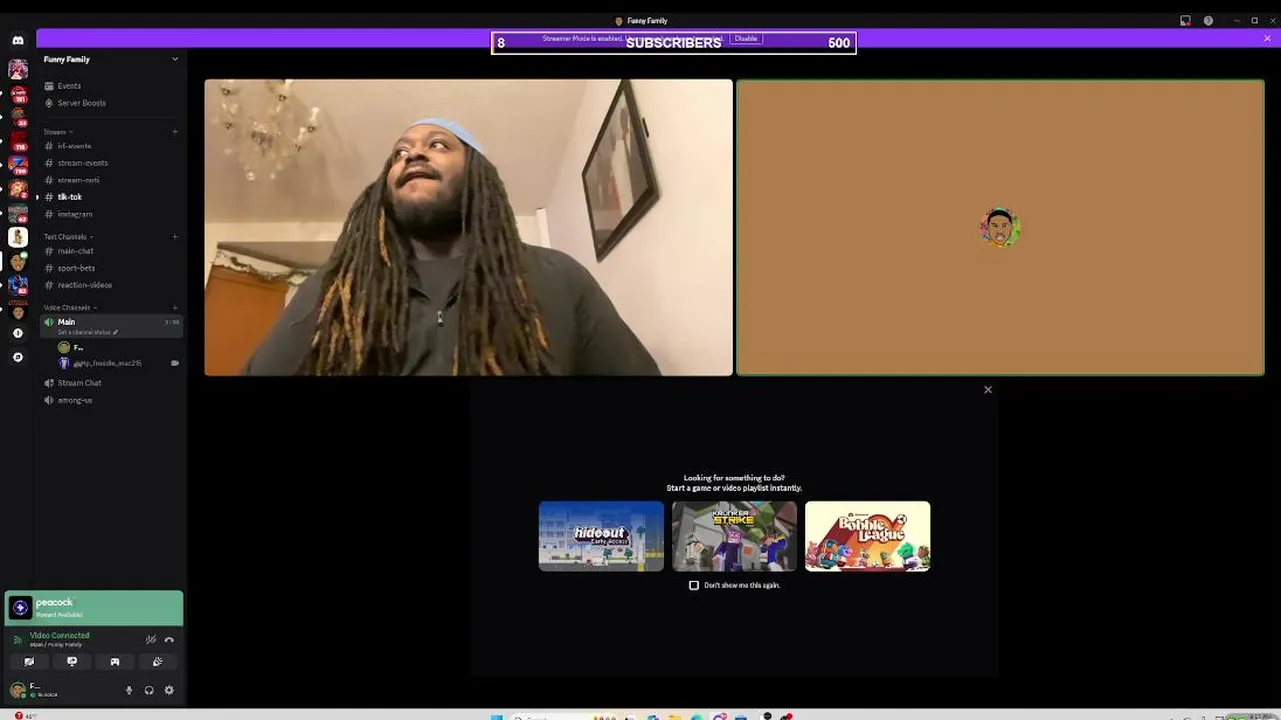Image resolution: width=1281 pixels, height=720 pixels.
Task: Focus the avatar-only participant tile
Action: click(x=1000, y=228)
